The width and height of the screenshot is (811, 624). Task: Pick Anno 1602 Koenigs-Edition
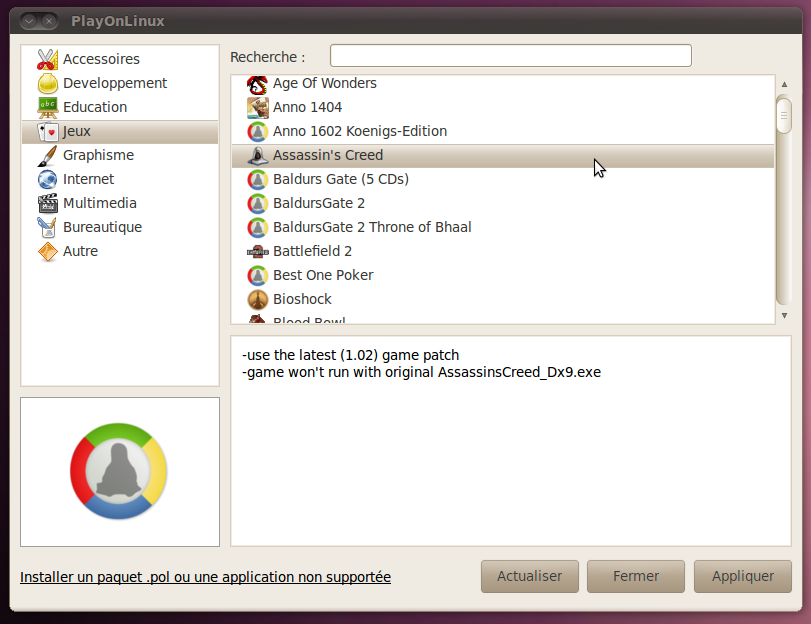pos(503,131)
